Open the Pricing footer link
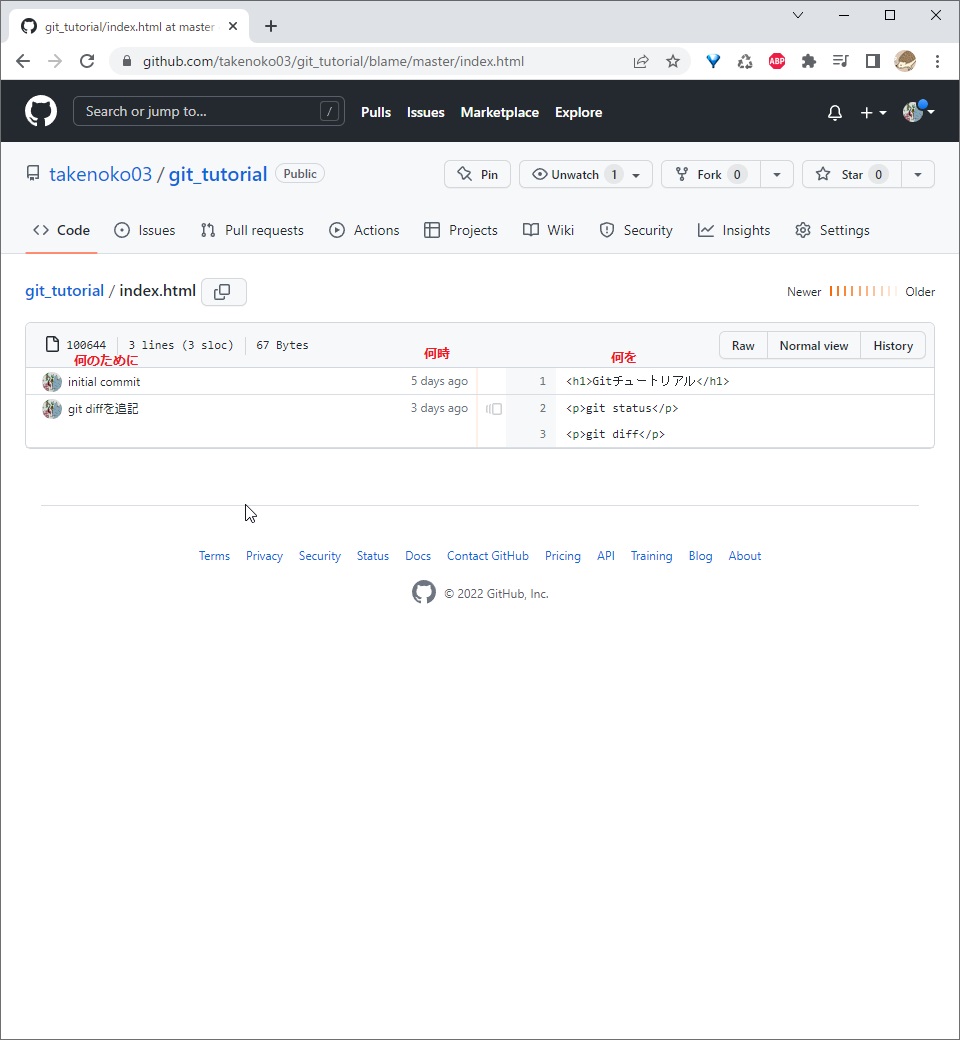Screen dimensions: 960x1040 pos(563,556)
